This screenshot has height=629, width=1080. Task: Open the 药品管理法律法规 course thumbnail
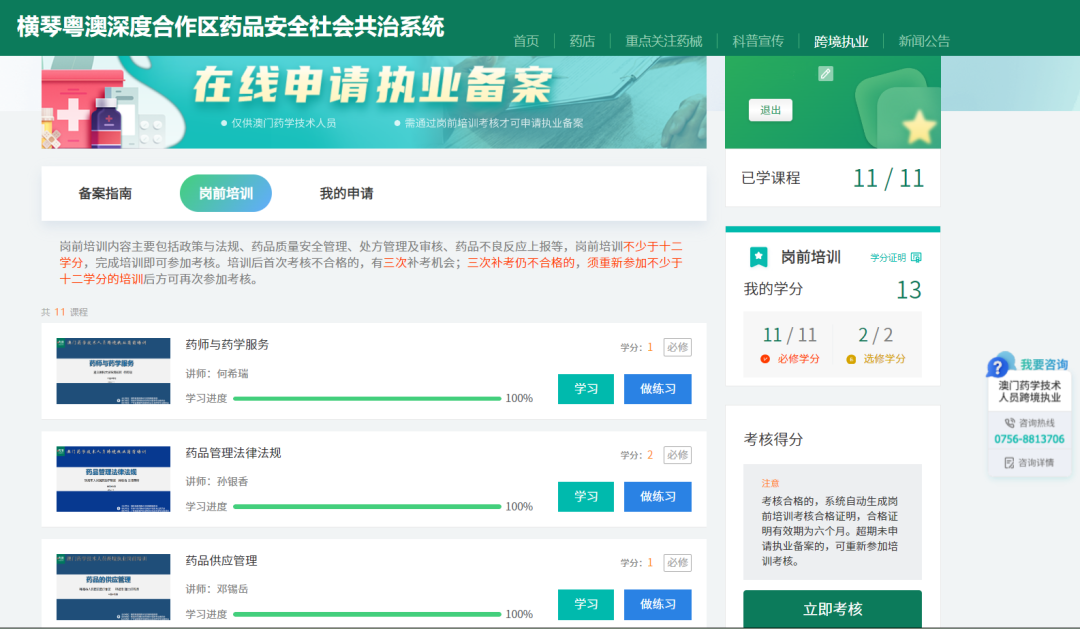click(x=113, y=478)
